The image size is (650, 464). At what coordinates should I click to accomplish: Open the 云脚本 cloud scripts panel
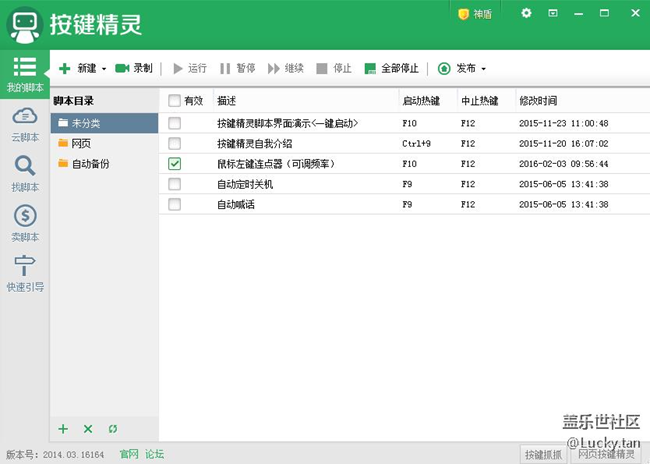pos(25,124)
